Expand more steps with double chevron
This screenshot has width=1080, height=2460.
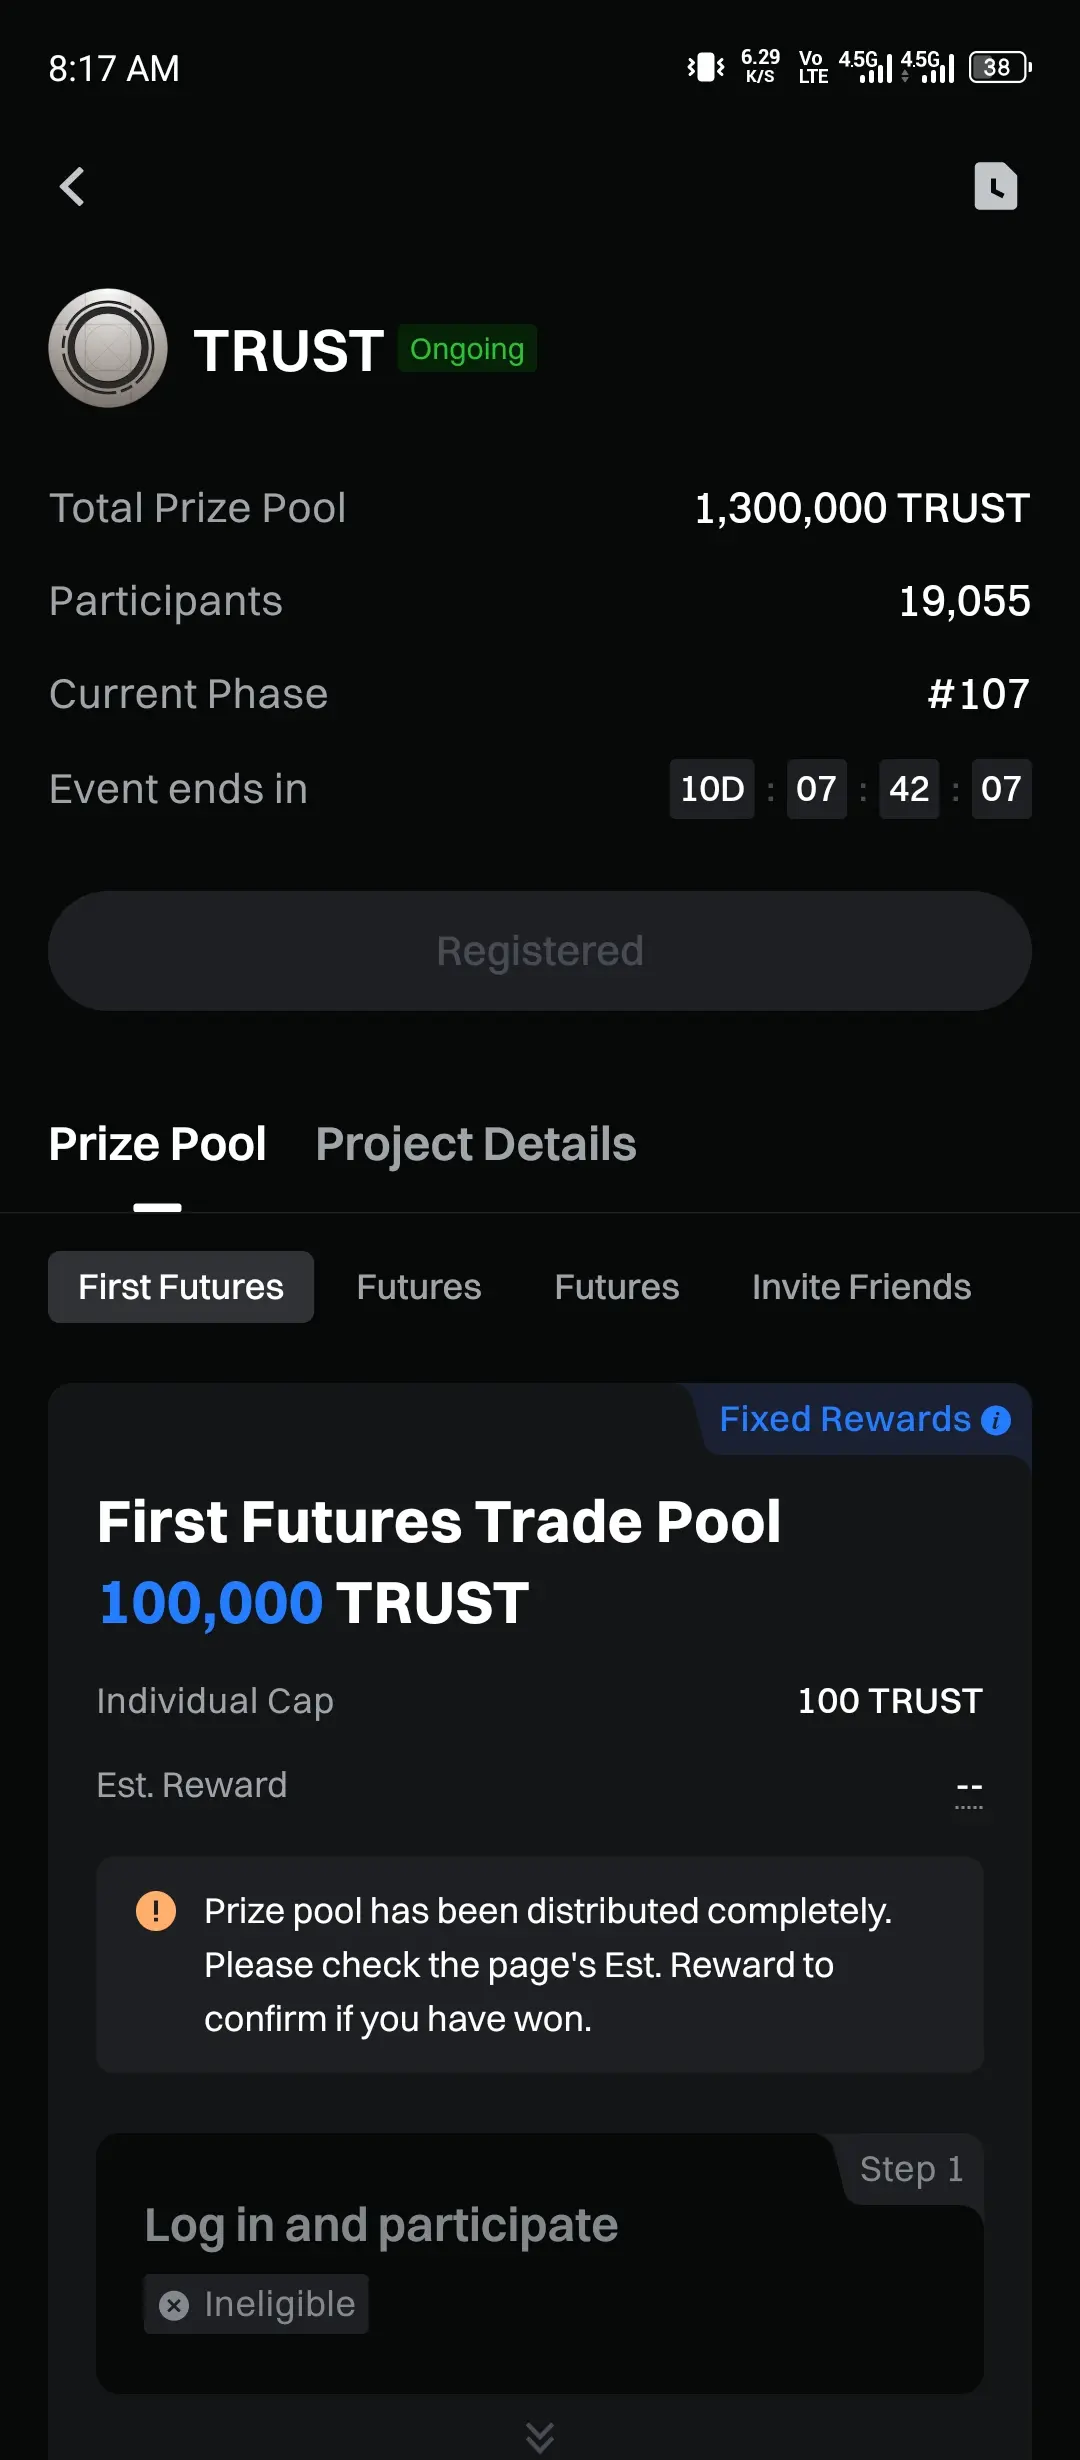point(540,2437)
